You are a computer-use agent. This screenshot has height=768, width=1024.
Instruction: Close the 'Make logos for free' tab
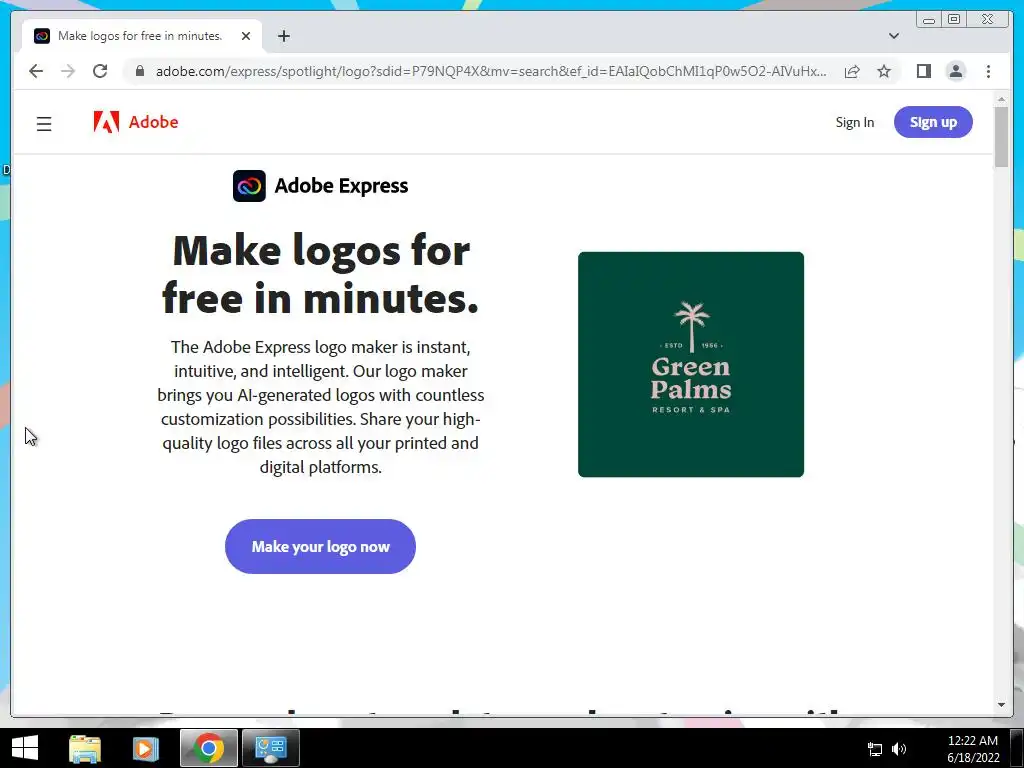(246, 36)
